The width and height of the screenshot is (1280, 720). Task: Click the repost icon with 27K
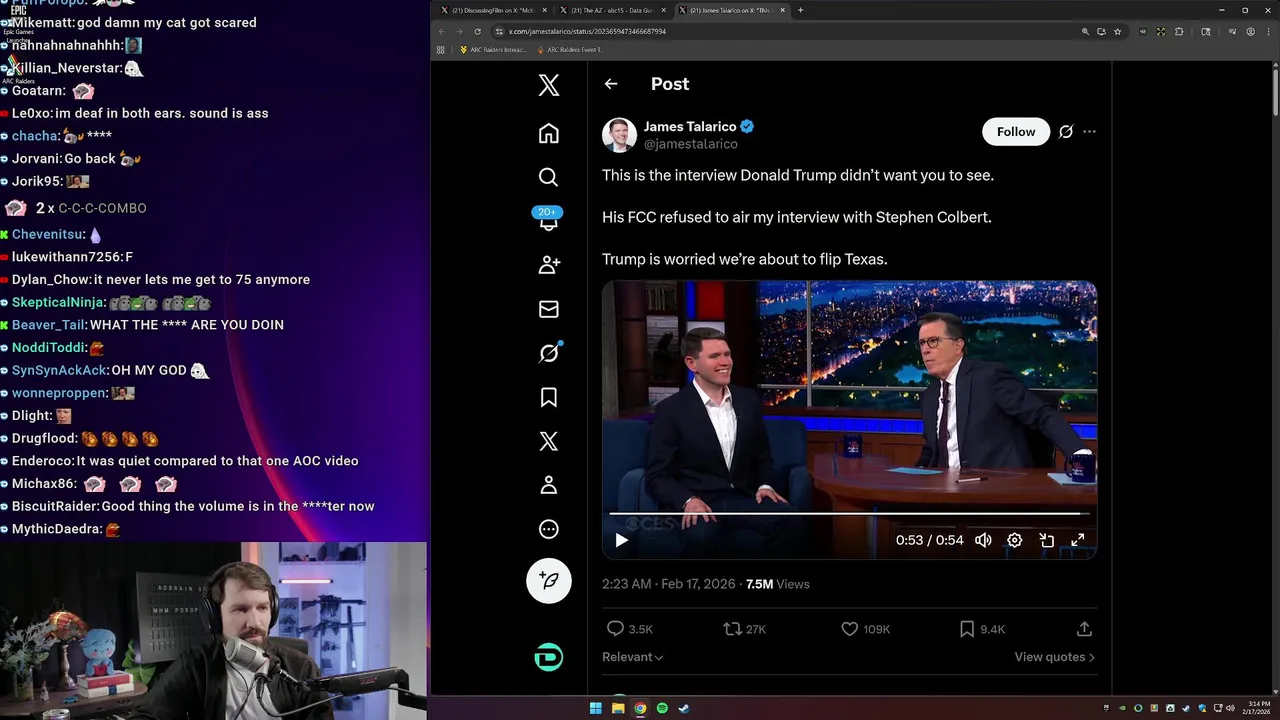coord(732,629)
